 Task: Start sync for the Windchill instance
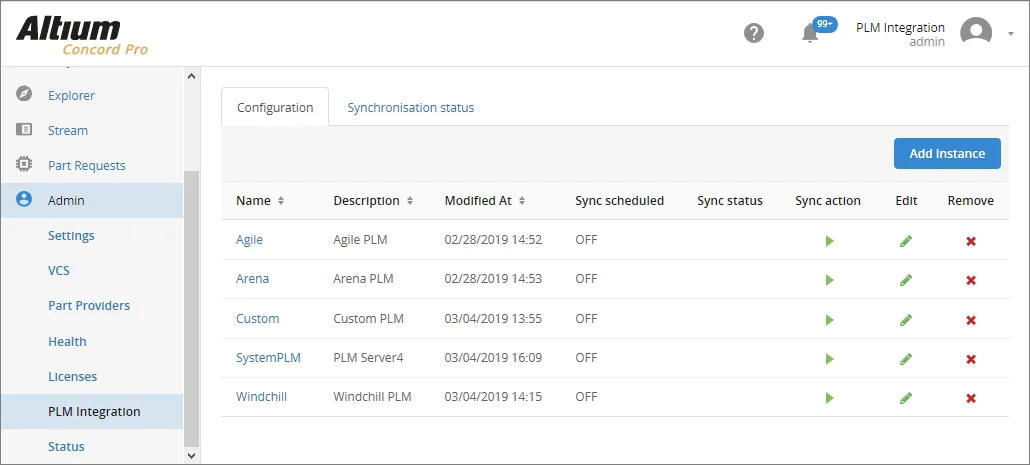829,398
